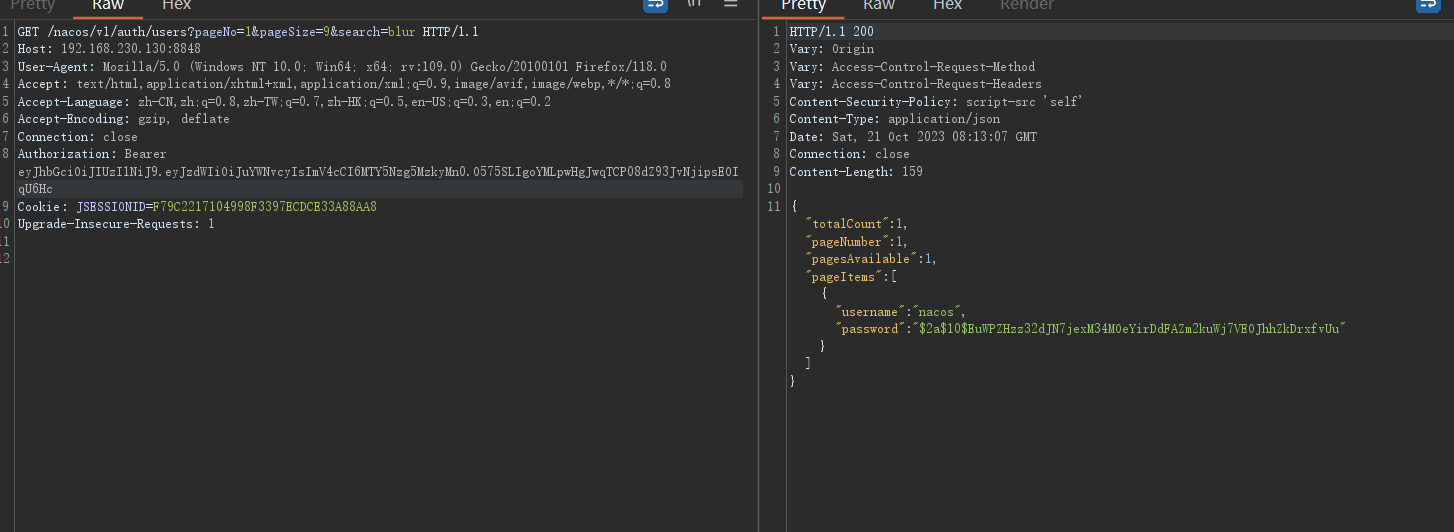The image size is (1454, 532).
Task: Click the Host header 192.168.230.130:8848
Action: point(109,49)
